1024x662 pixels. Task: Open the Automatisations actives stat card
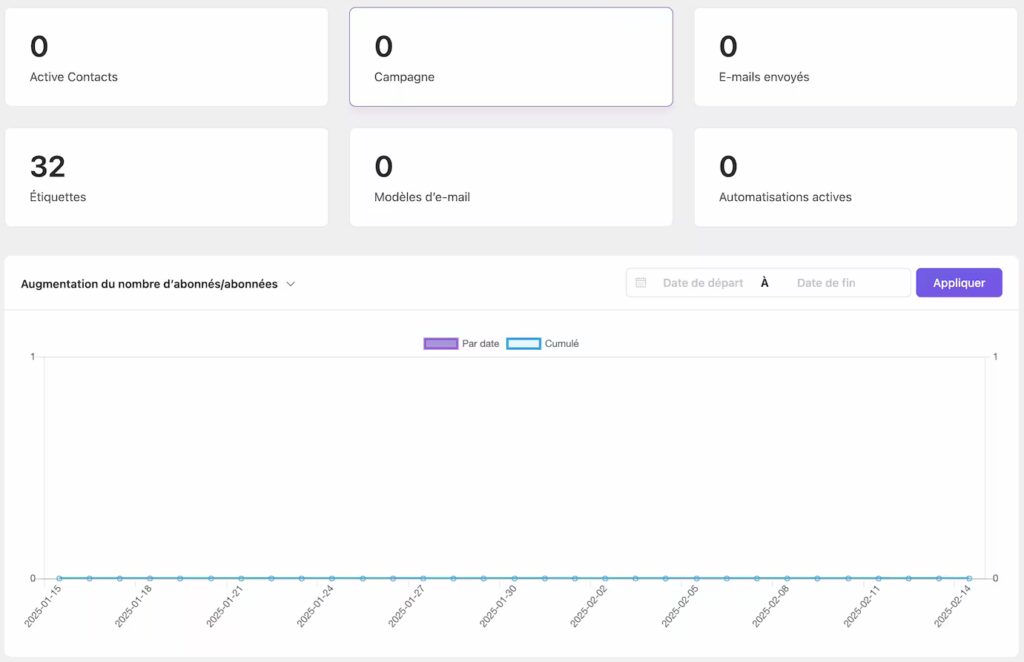(x=856, y=177)
